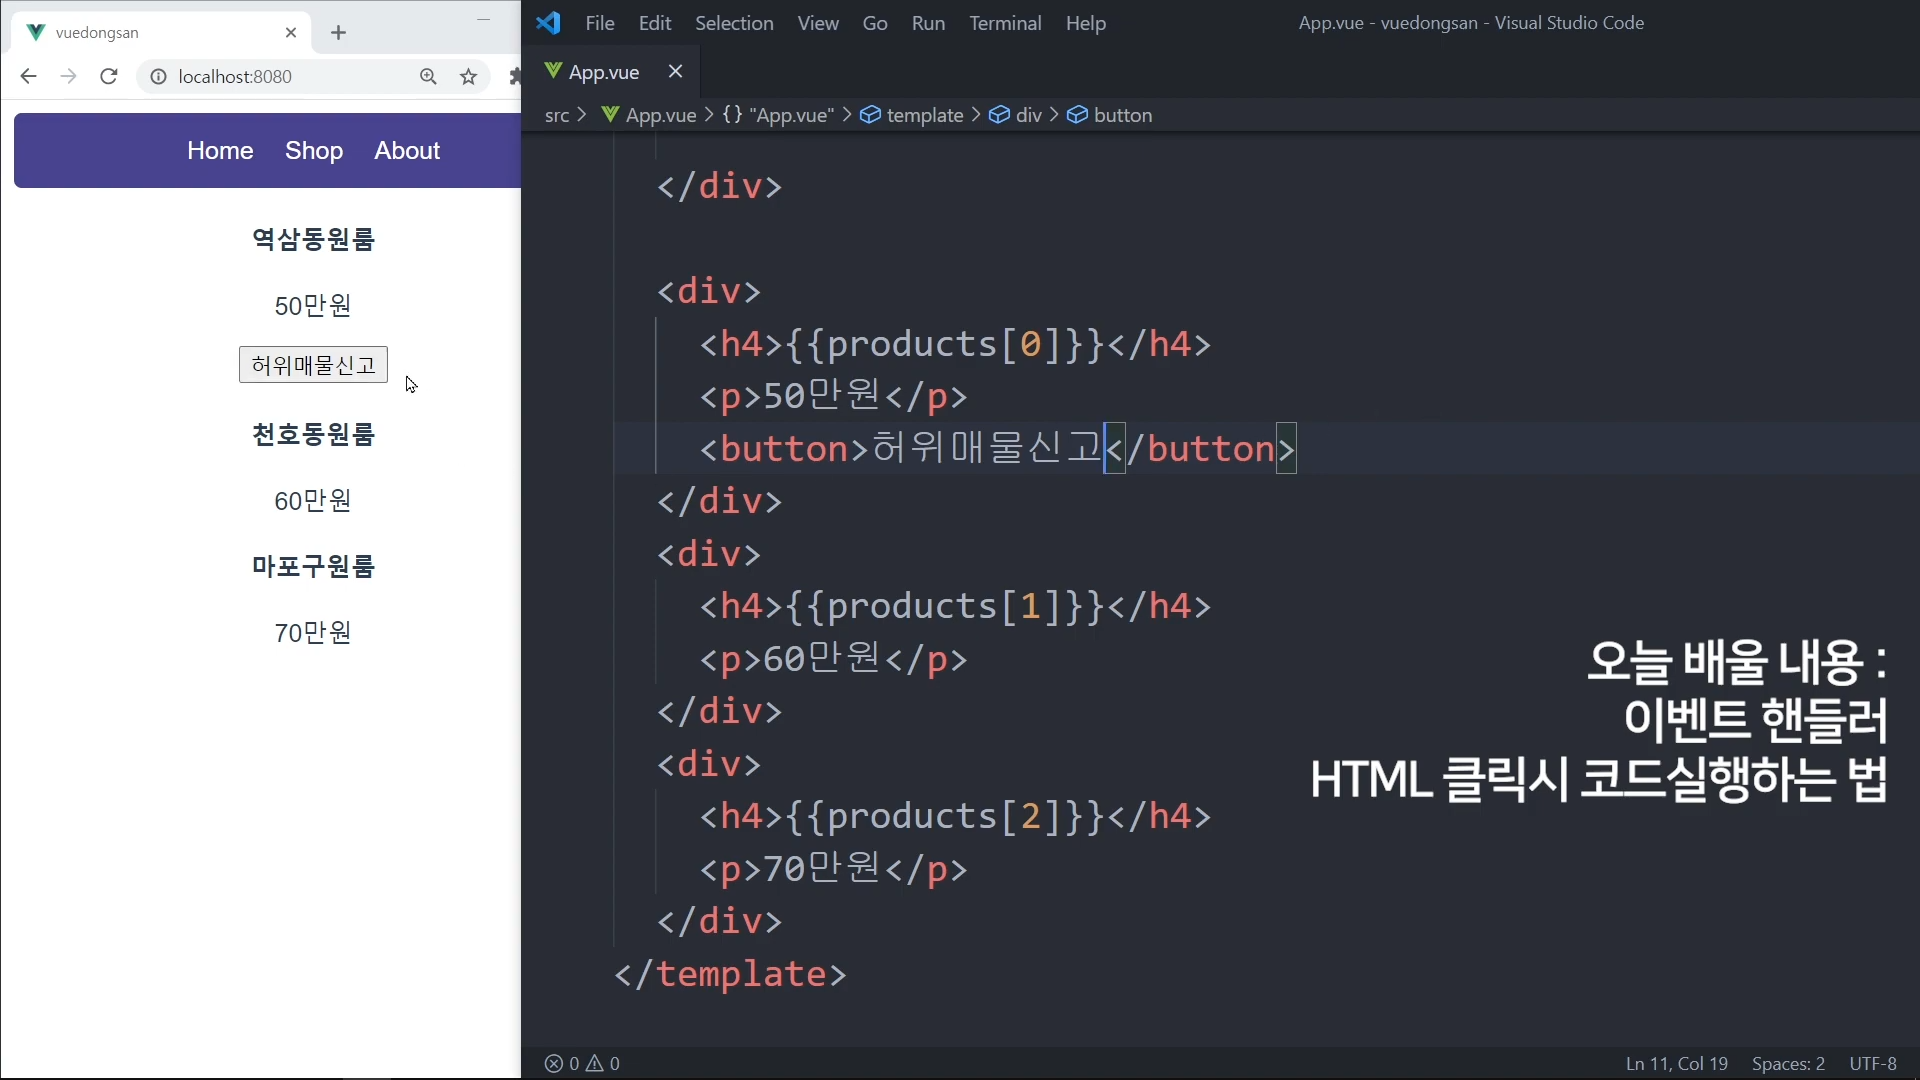Open the Selection menu
Image resolution: width=1920 pixels, height=1080 pixels.
pyautogui.click(x=733, y=23)
